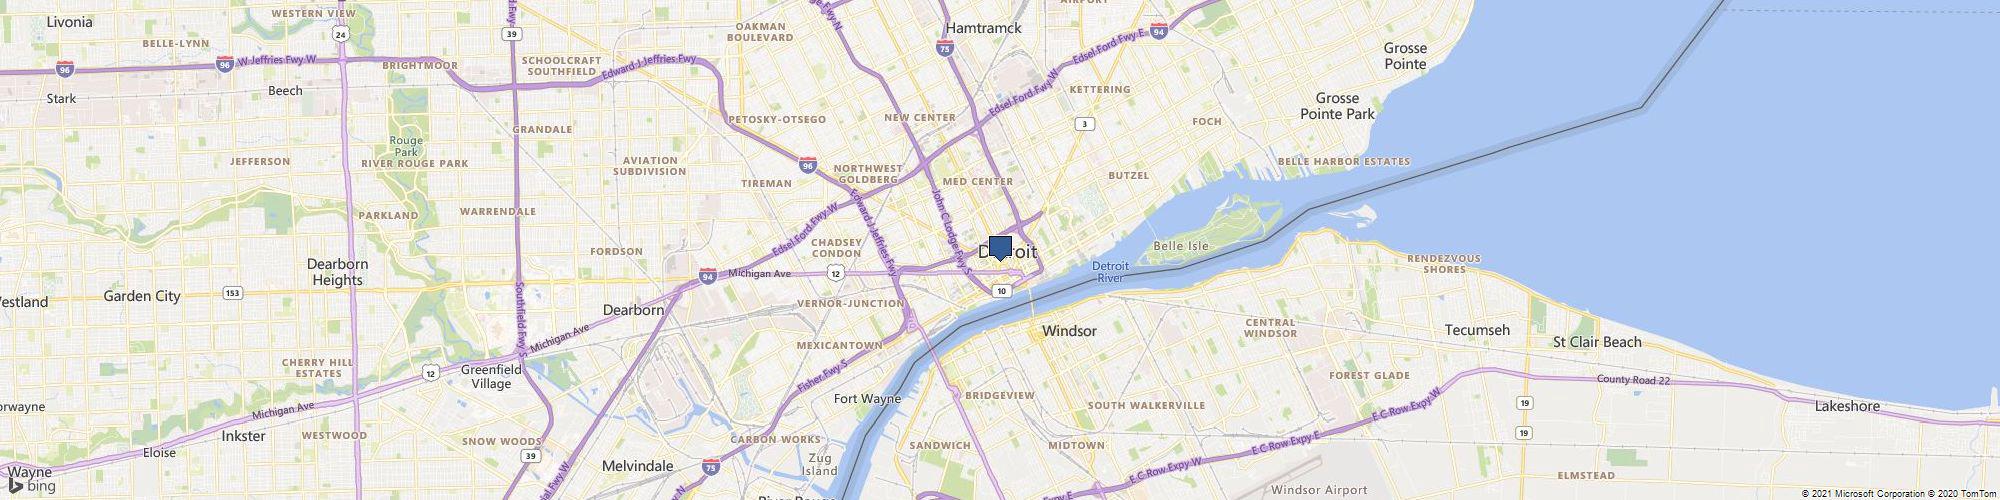This screenshot has height=500, width=2000.
Task: Click the route 153 highway shield
Action: [232, 293]
